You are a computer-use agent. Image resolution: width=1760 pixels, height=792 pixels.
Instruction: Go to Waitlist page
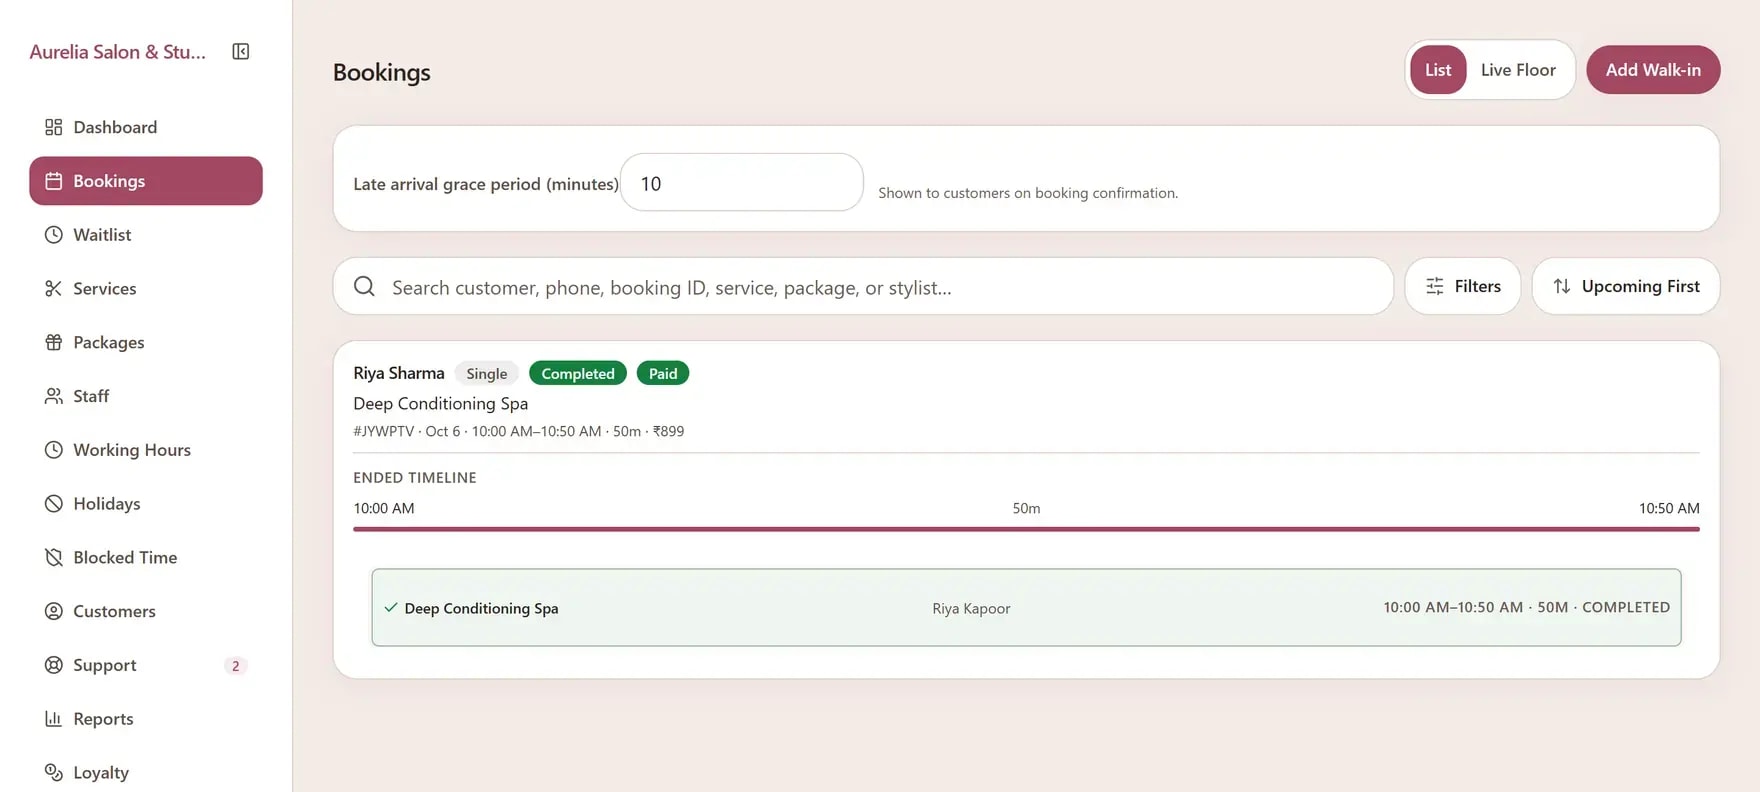tap(146, 235)
